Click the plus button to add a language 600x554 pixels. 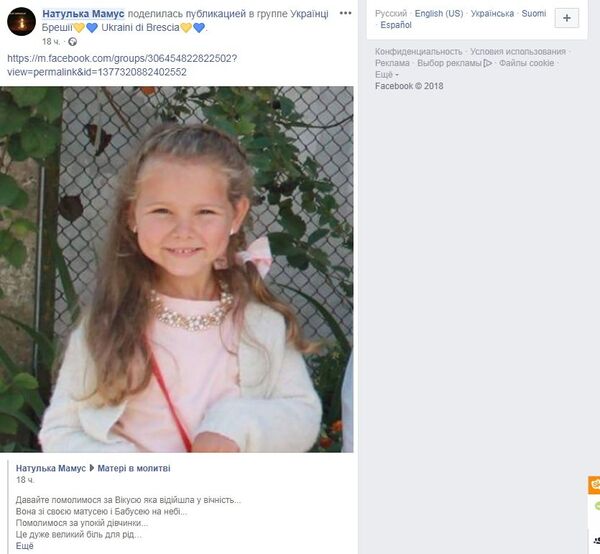tap(567, 18)
